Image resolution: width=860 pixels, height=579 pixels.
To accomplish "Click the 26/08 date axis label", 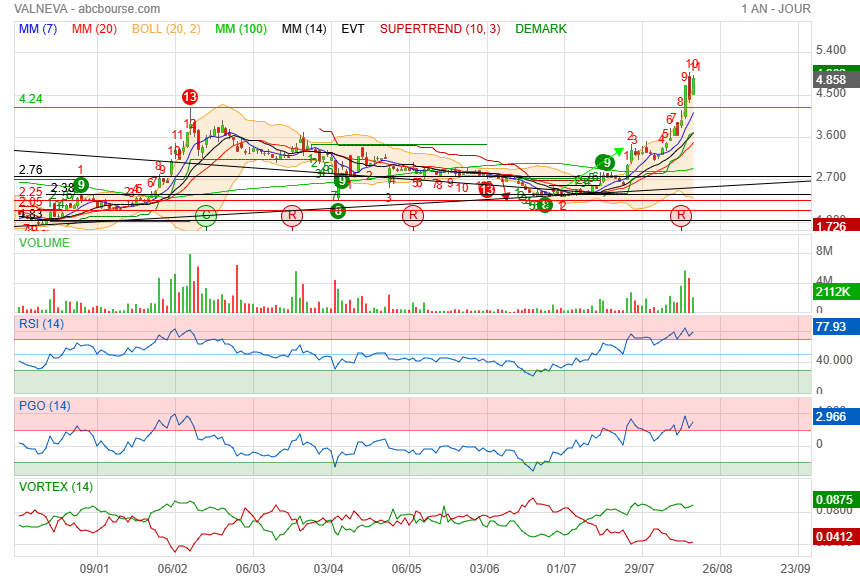I will click(717, 569).
